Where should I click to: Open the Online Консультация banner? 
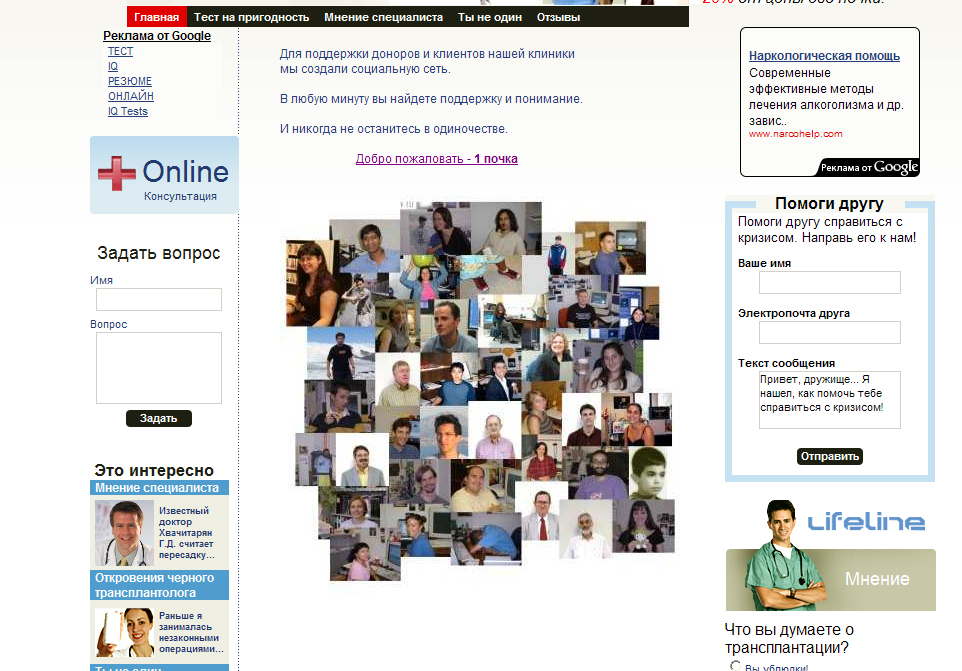(164, 175)
